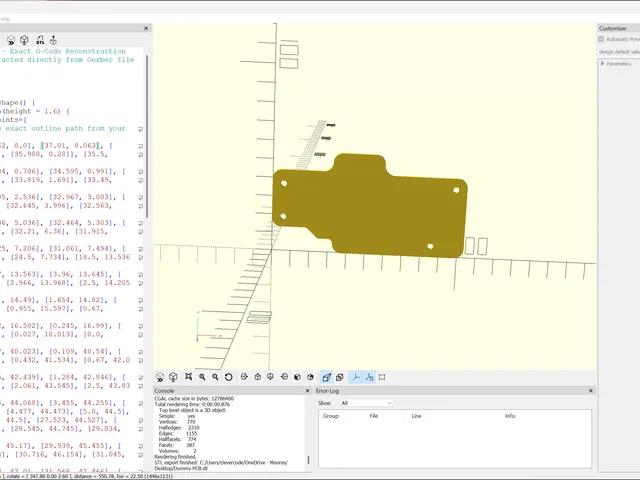Viewport: 640px width, 480px height.
Task: Click the Info column header
Action: tap(510, 416)
